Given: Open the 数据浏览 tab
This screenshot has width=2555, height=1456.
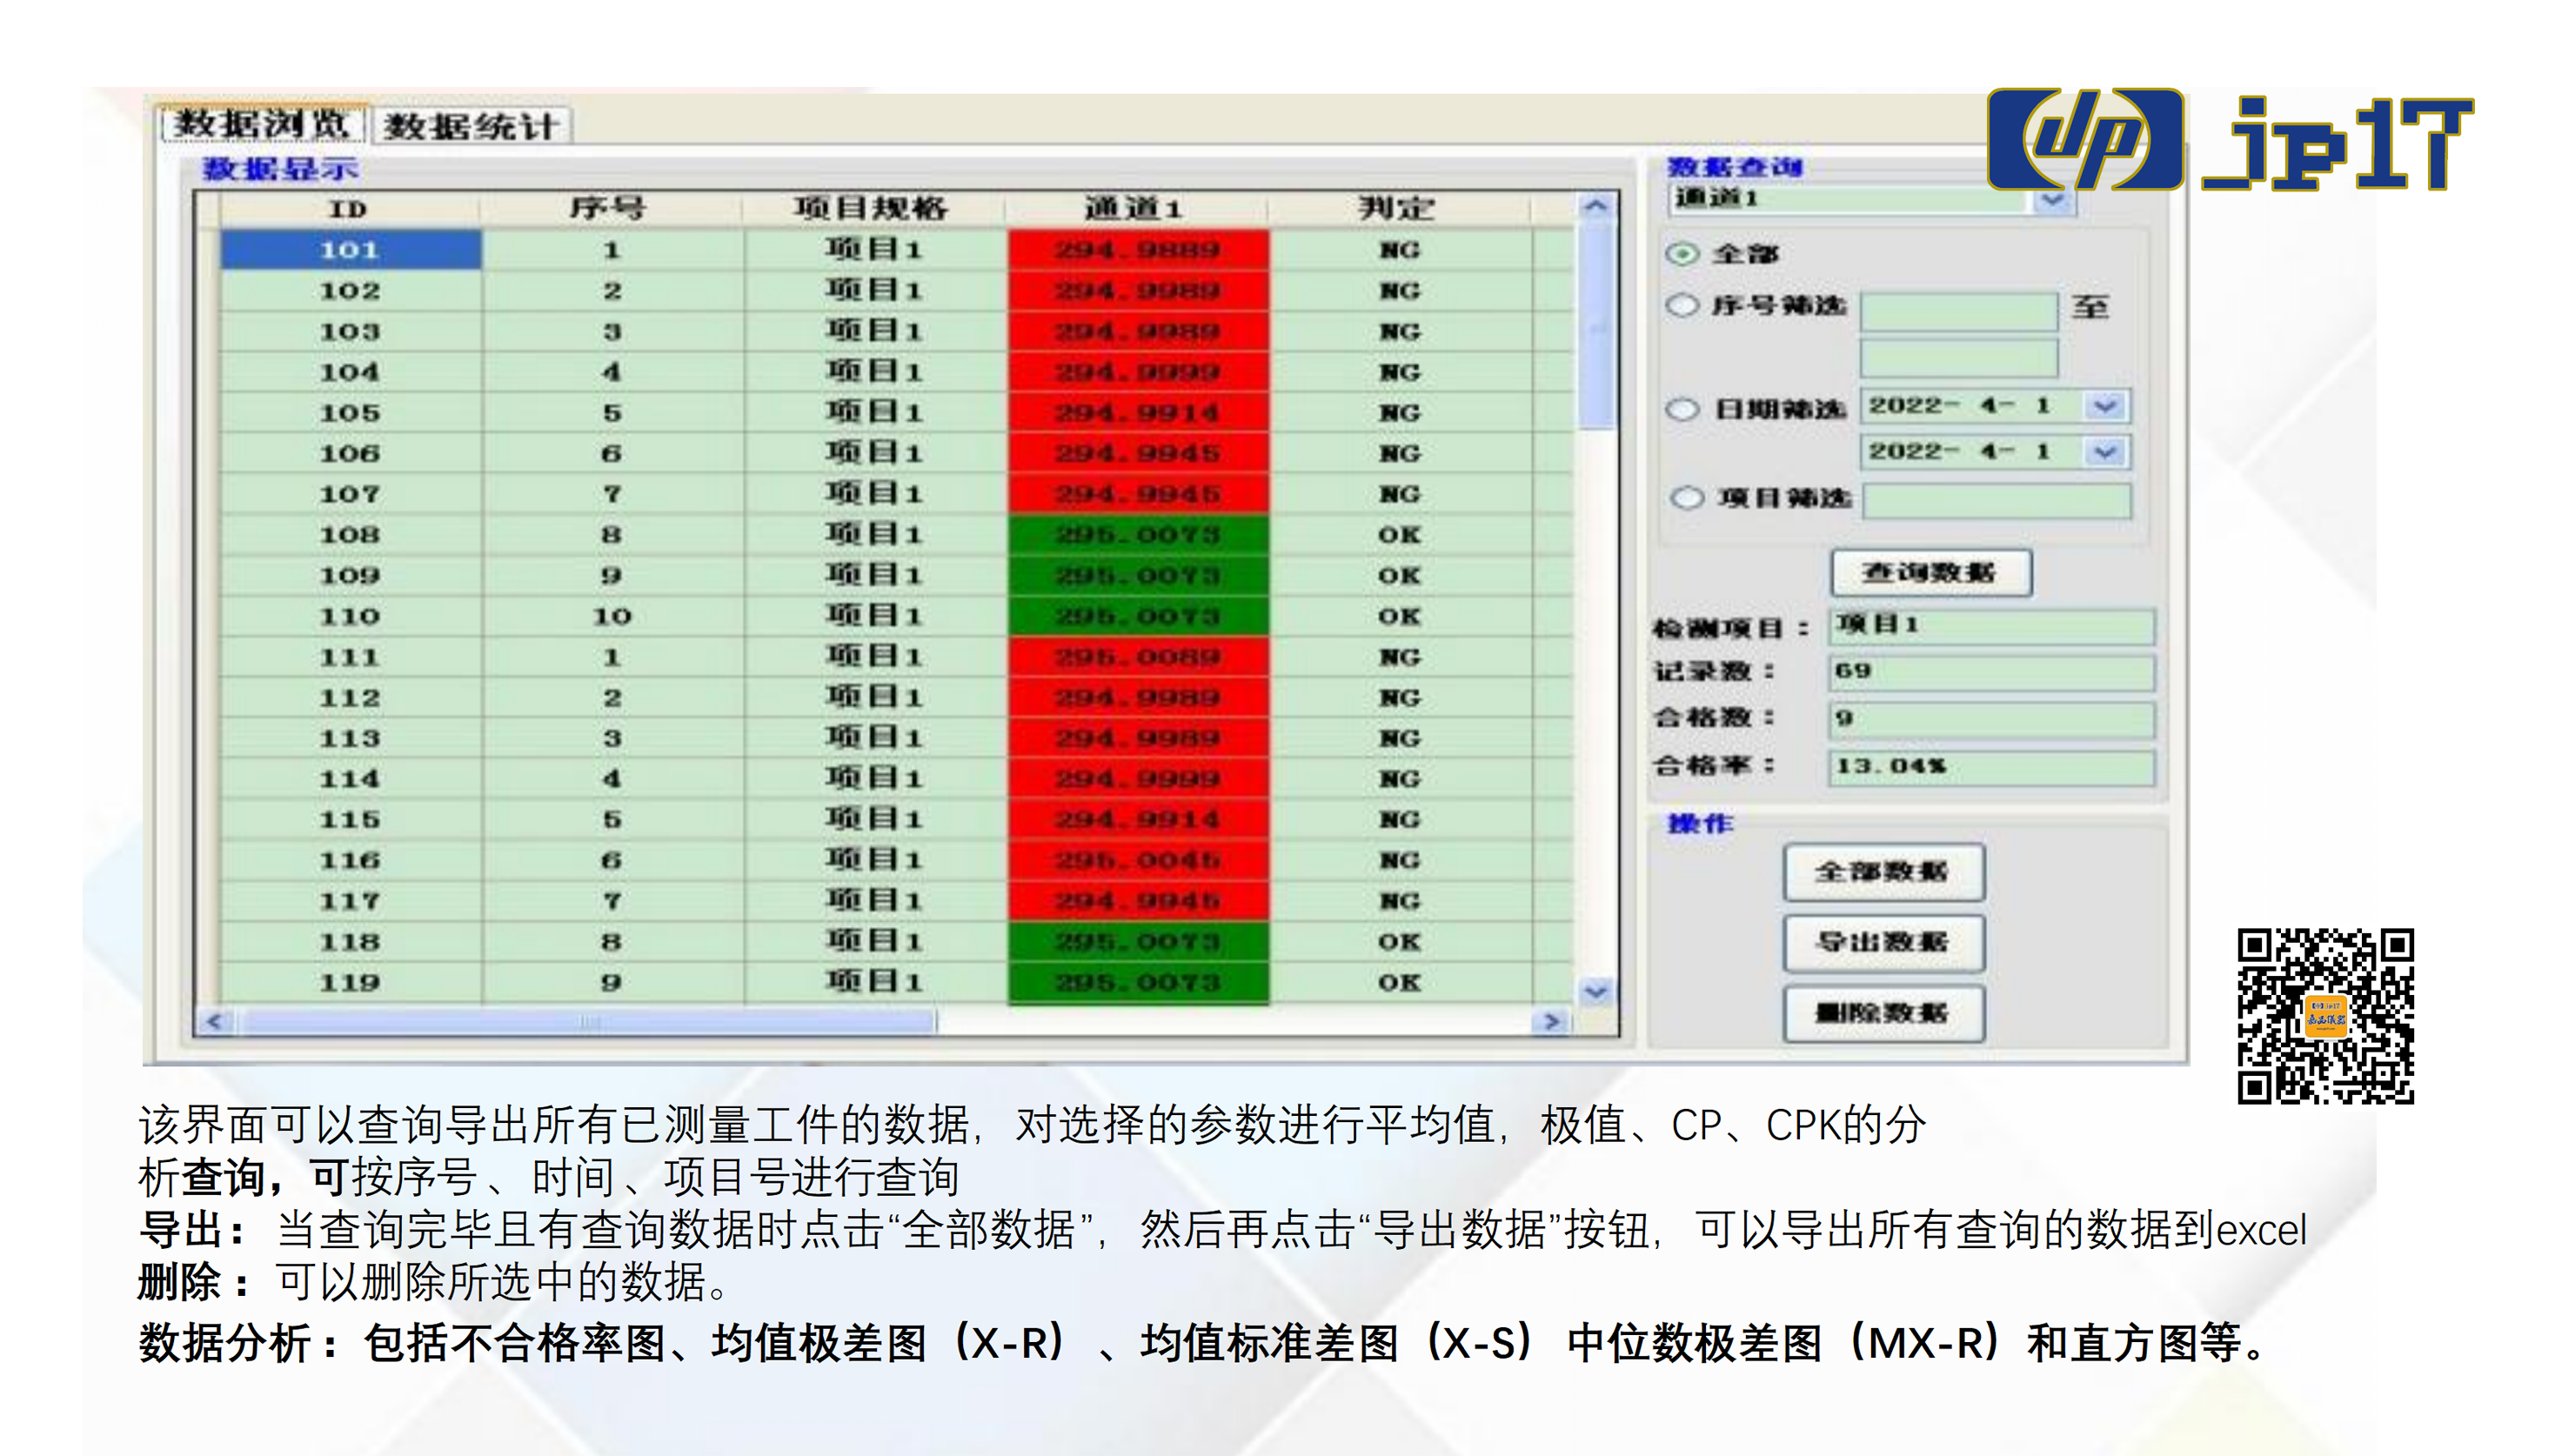Looking at the screenshot, I should pyautogui.click(x=262, y=124).
